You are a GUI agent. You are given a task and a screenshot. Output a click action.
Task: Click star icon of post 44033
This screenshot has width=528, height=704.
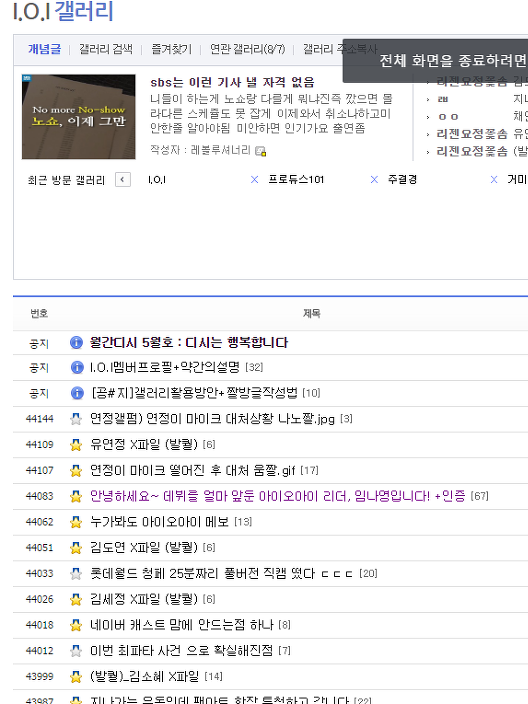point(76,574)
